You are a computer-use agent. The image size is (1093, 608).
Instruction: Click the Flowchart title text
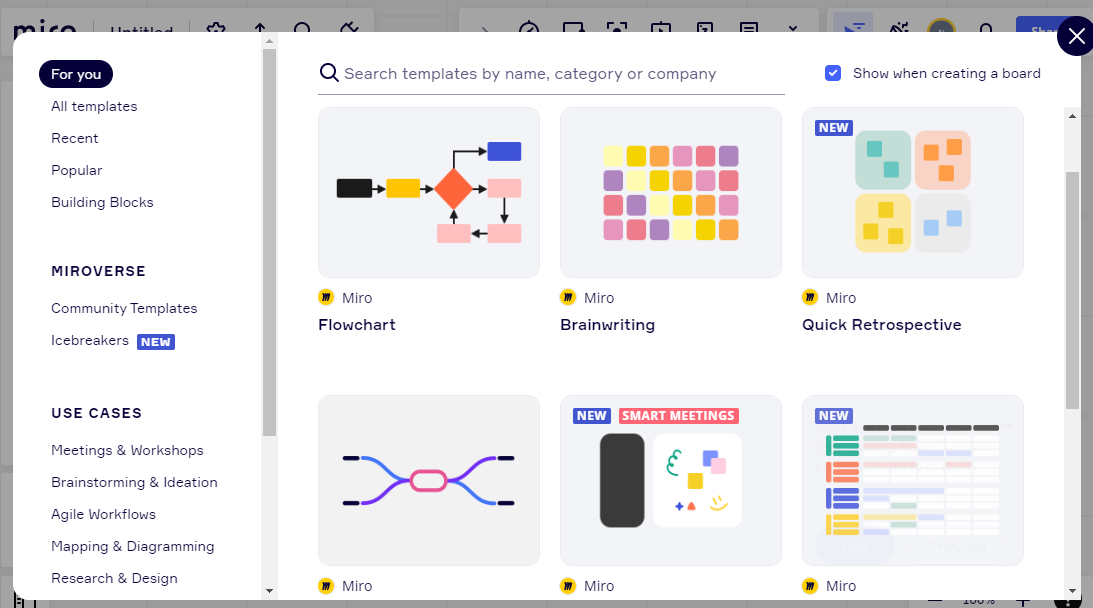(357, 325)
